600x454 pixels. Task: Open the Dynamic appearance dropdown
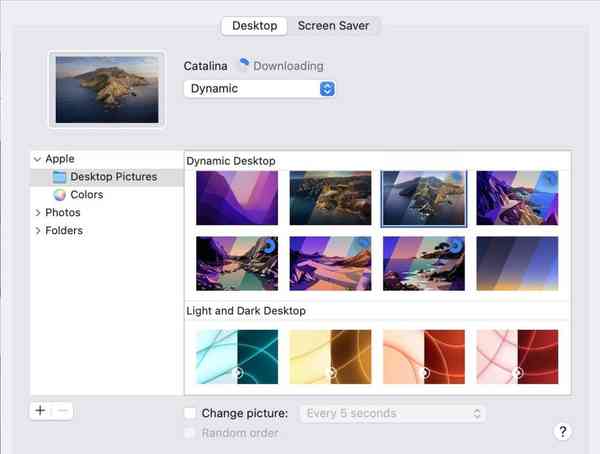tap(259, 88)
